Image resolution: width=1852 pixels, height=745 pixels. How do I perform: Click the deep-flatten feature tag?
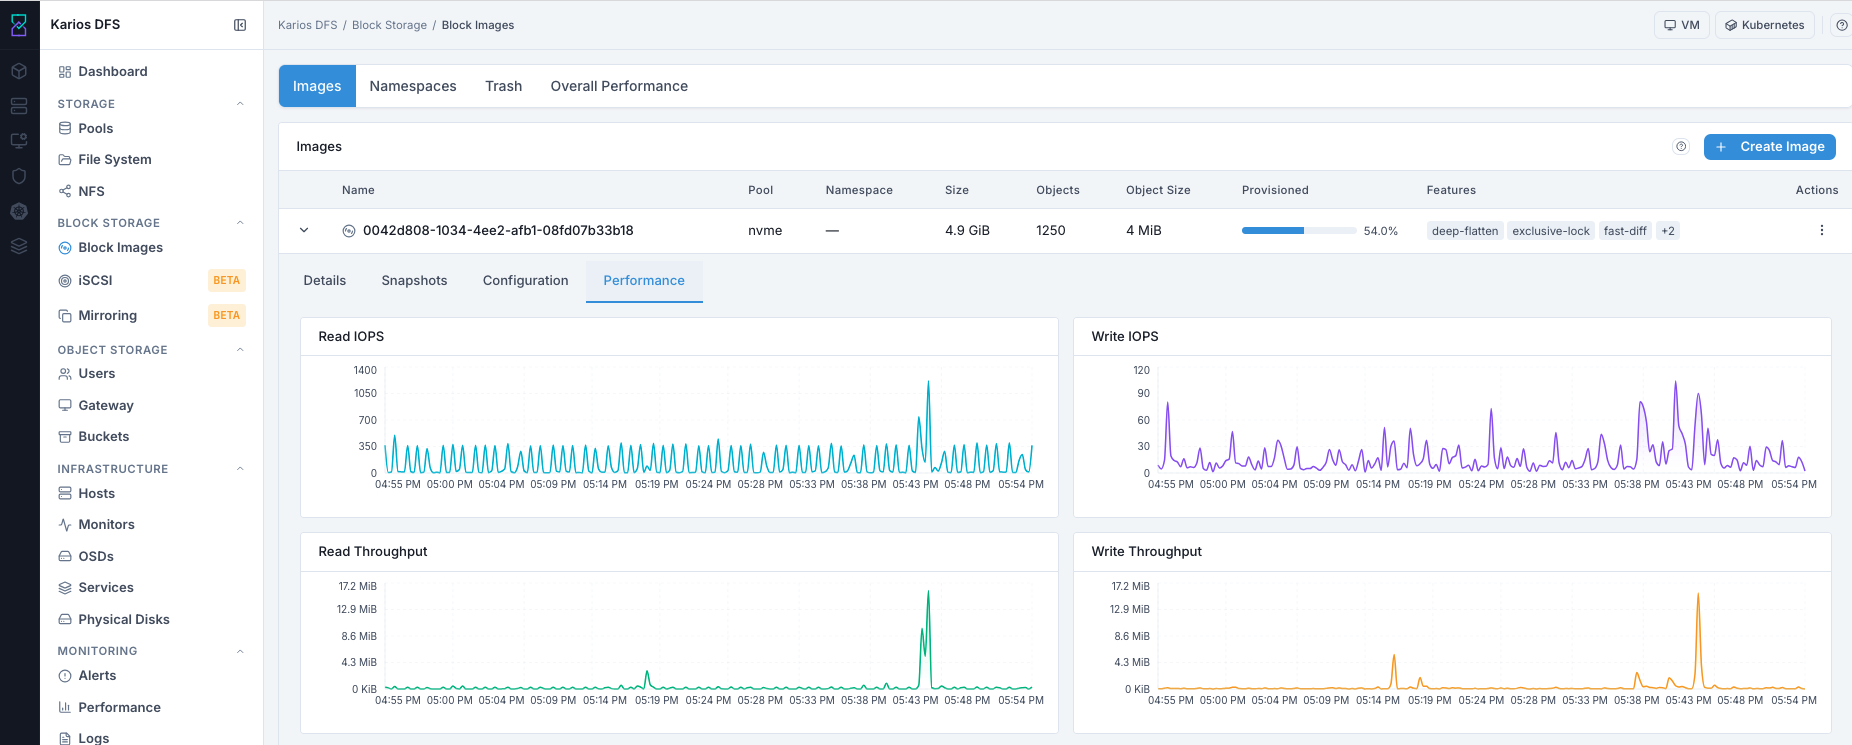click(1465, 231)
